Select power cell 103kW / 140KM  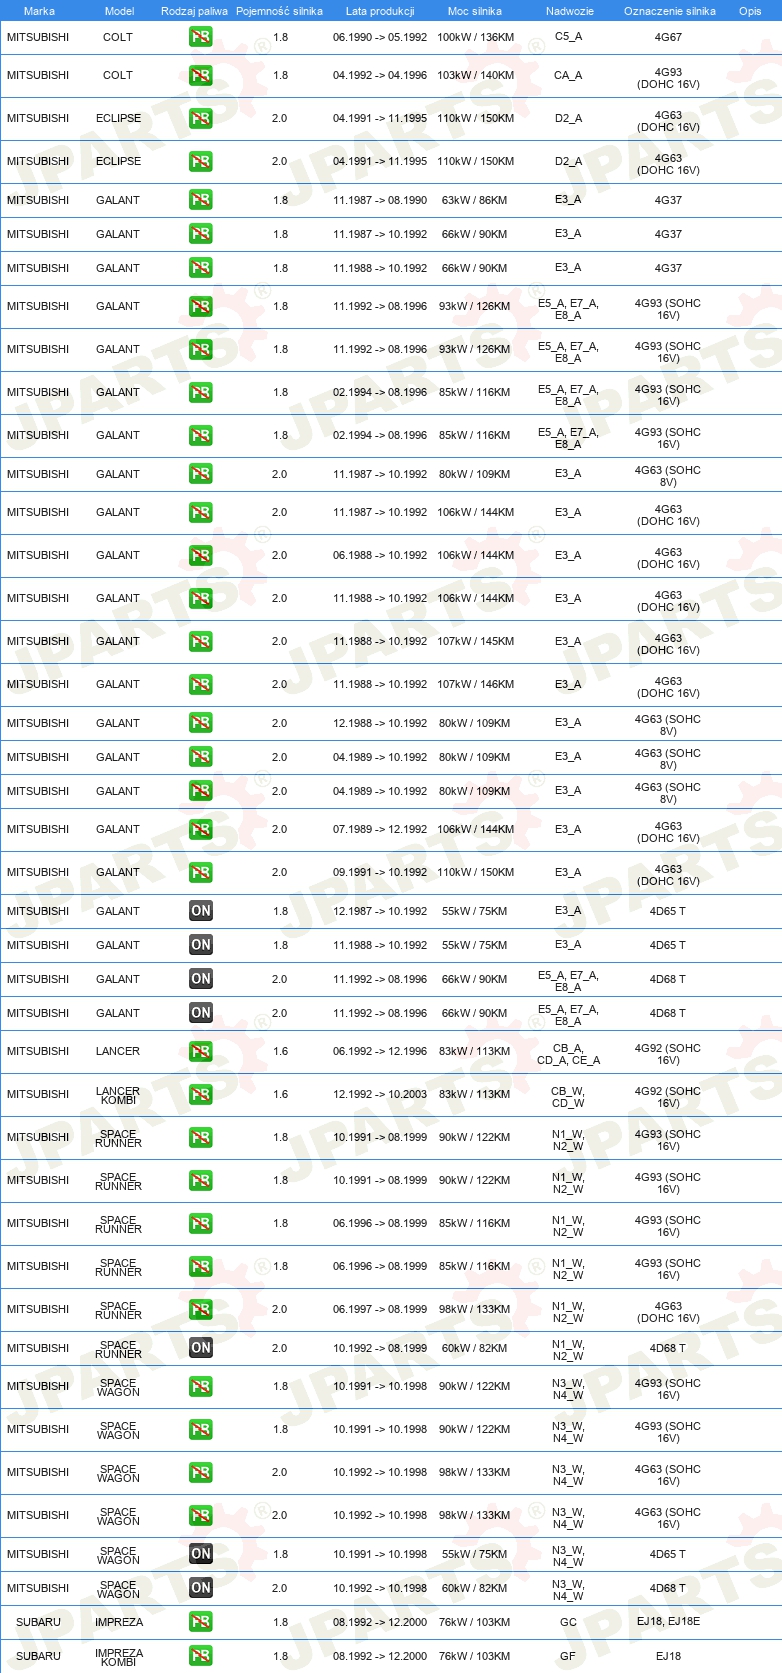click(476, 75)
